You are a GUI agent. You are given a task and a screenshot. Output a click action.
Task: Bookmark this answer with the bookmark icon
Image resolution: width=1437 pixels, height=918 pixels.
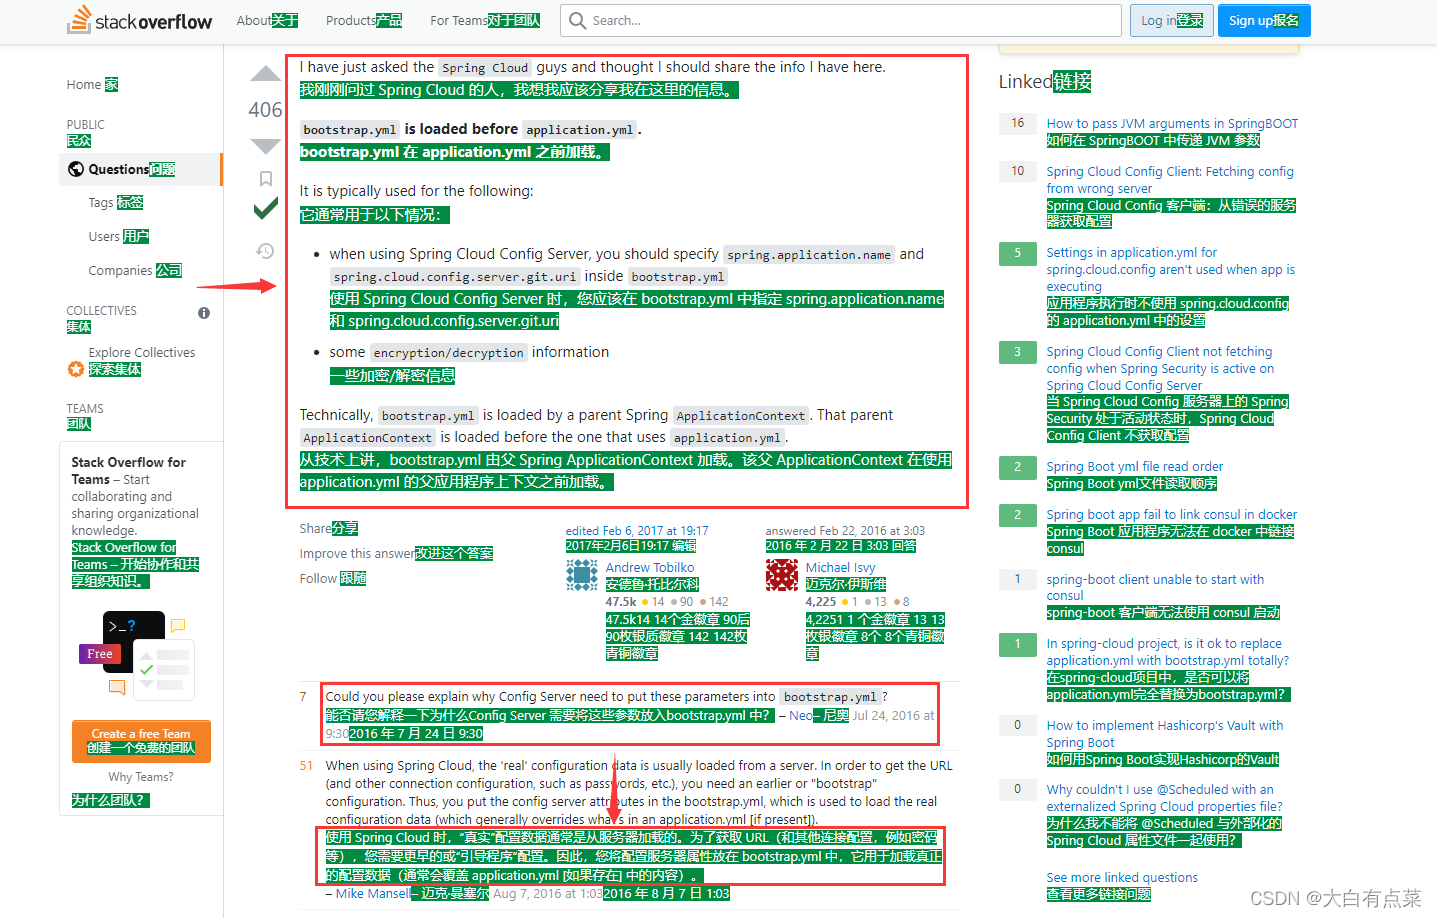pyautogui.click(x=265, y=178)
